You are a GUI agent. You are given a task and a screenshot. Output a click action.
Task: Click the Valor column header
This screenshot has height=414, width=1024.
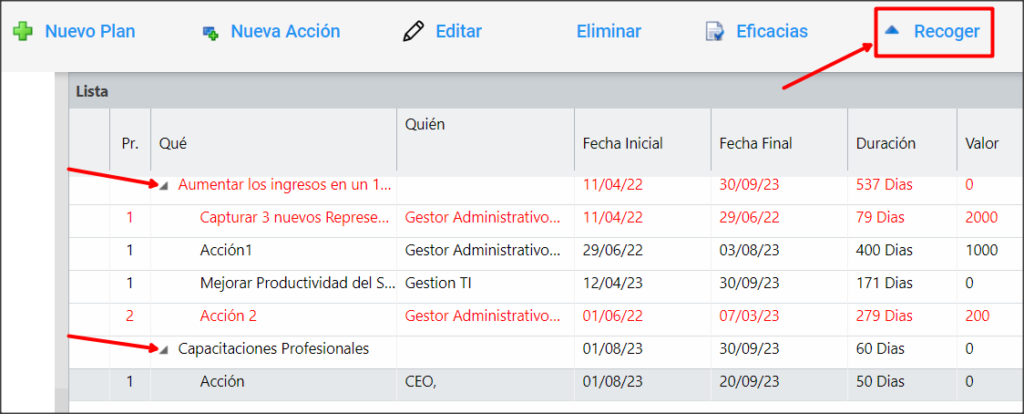[x=982, y=144]
